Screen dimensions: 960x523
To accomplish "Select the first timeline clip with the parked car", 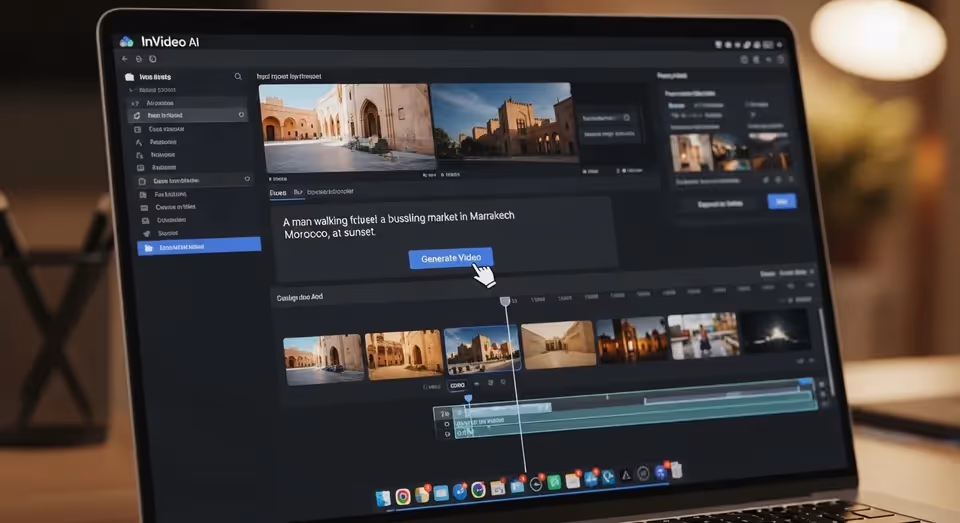I will click(x=323, y=359).
